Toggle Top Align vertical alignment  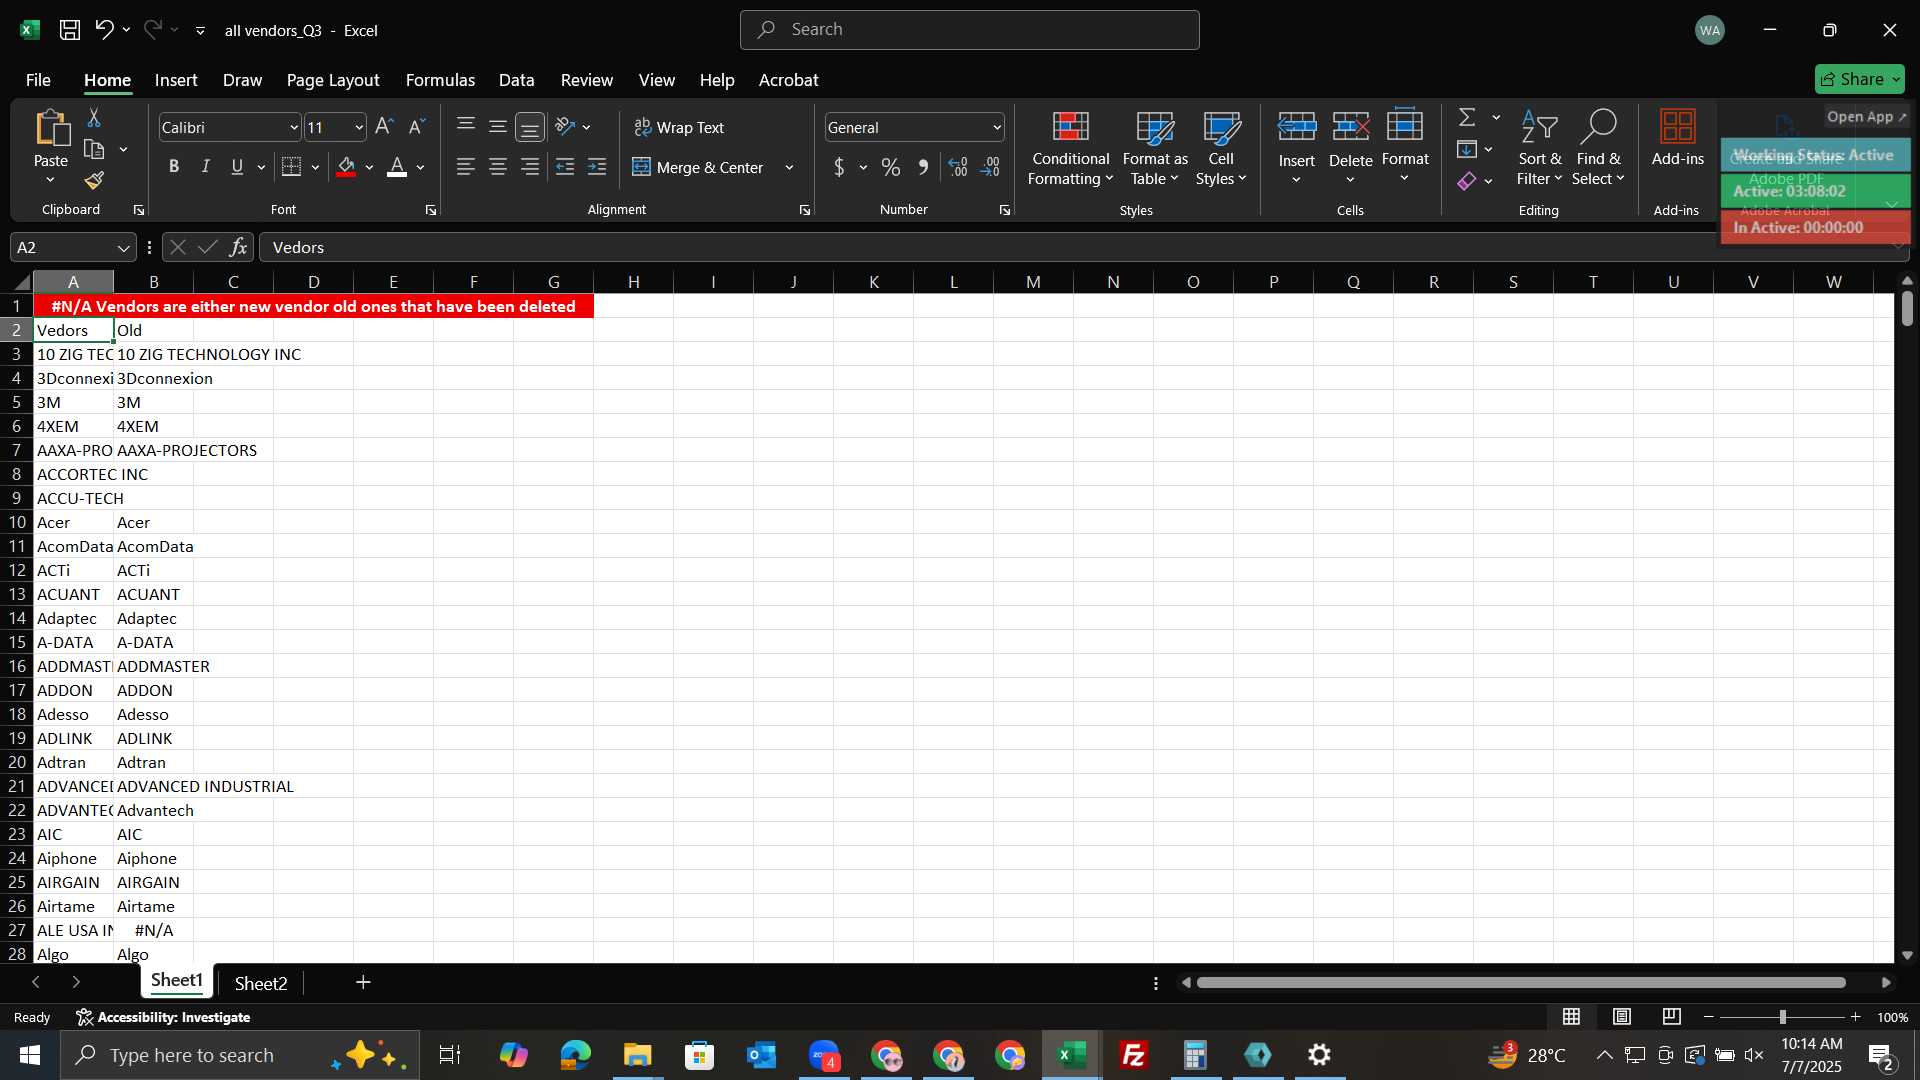click(466, 127)
